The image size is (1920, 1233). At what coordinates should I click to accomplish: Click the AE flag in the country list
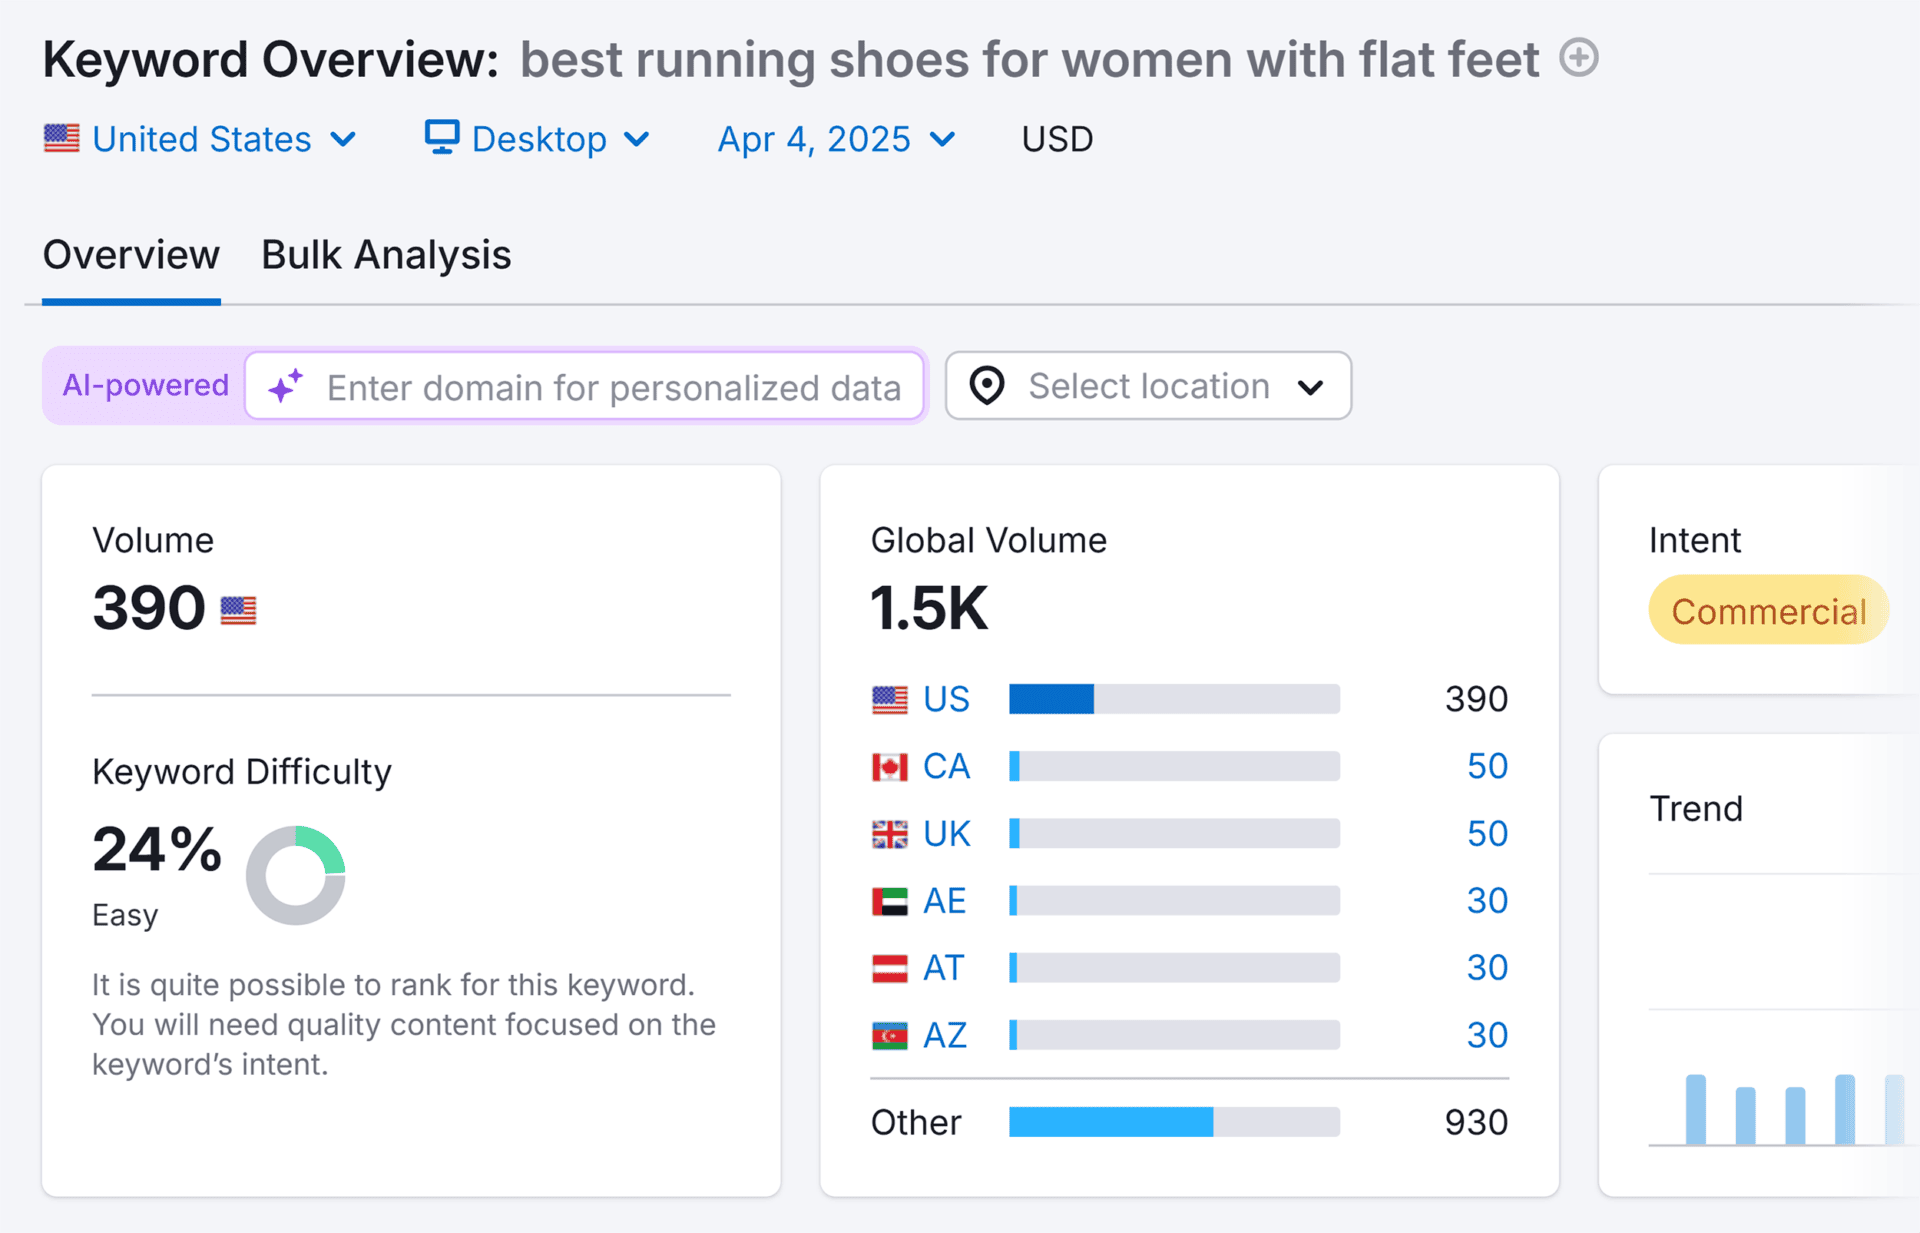point(889,900)
